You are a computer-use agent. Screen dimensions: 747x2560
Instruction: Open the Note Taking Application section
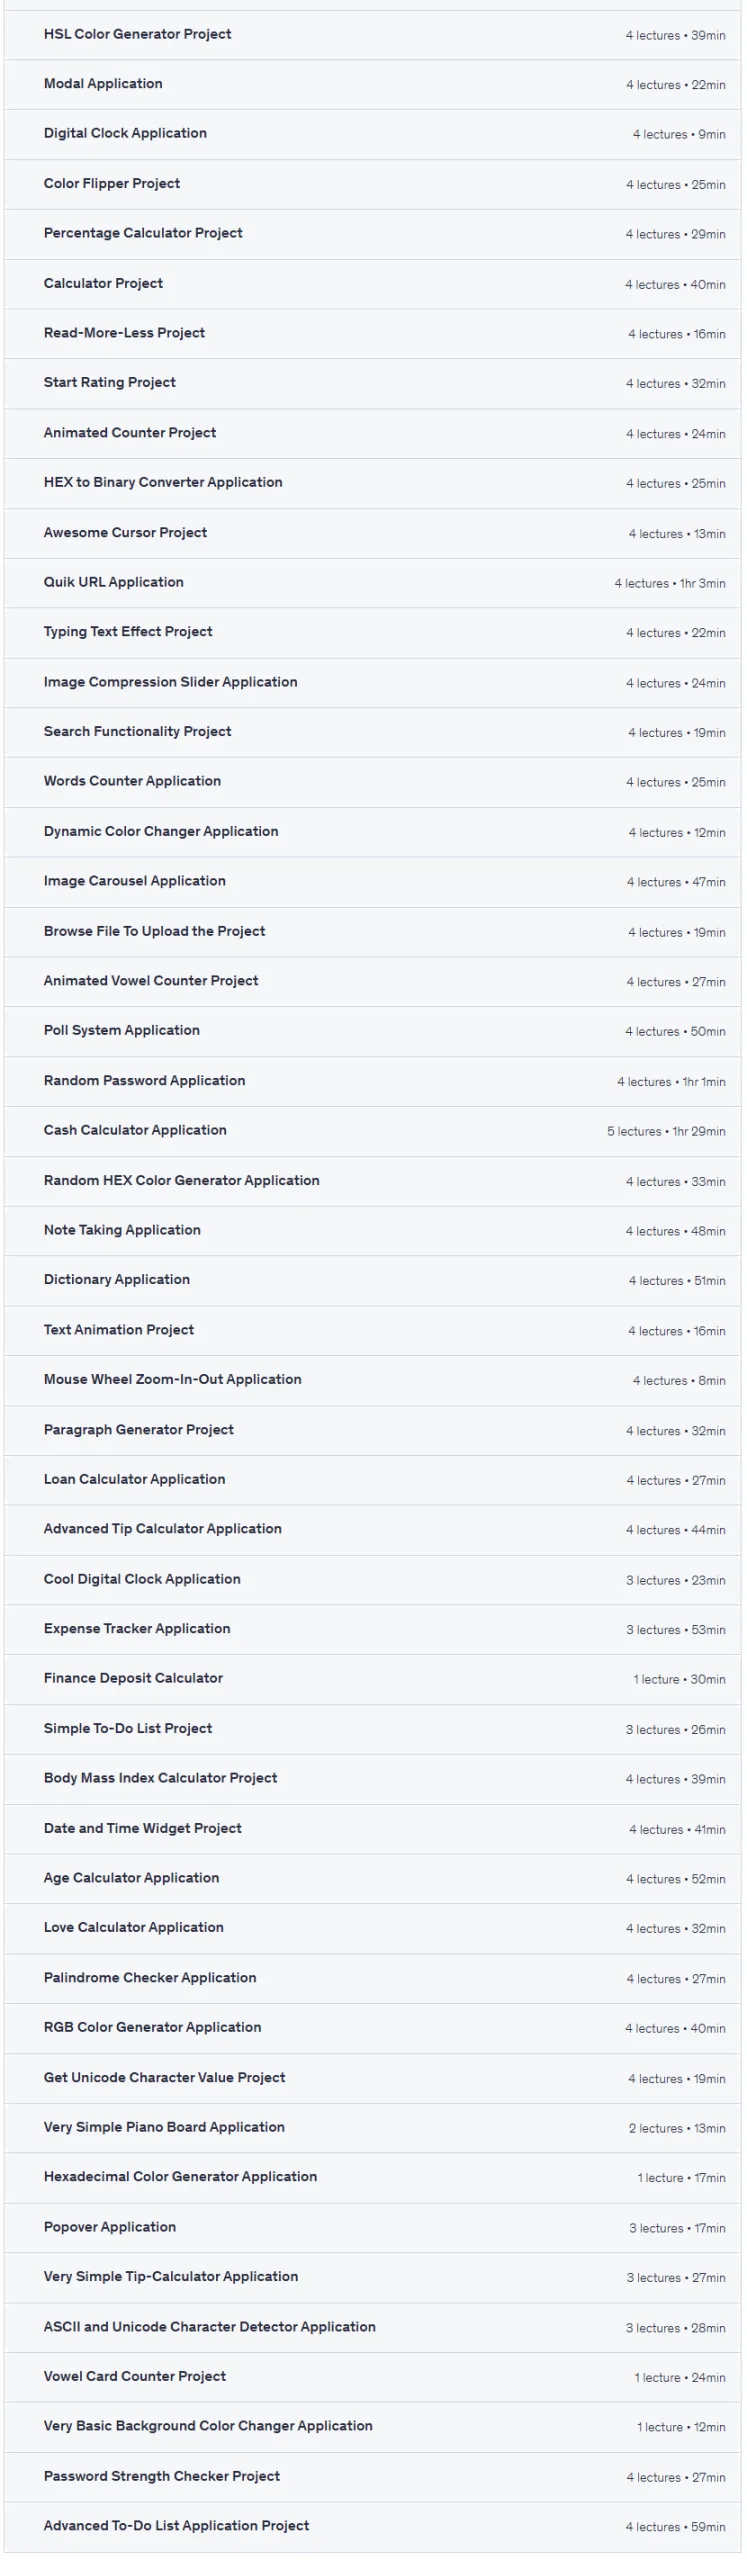tap(372, 1231)
